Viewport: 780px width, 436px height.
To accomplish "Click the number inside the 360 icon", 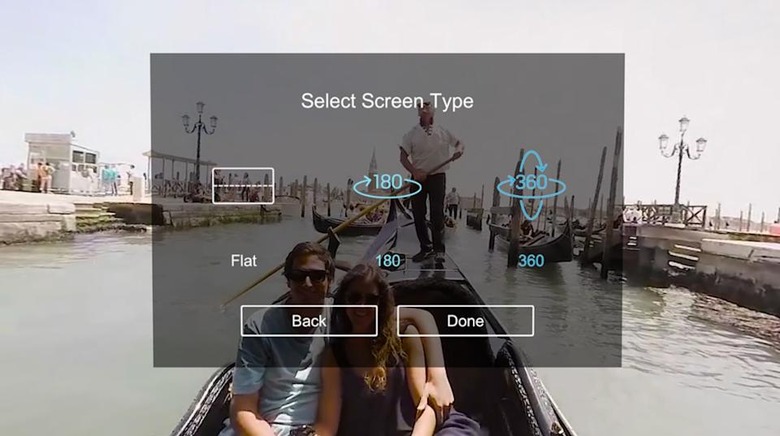I will 531,183.
